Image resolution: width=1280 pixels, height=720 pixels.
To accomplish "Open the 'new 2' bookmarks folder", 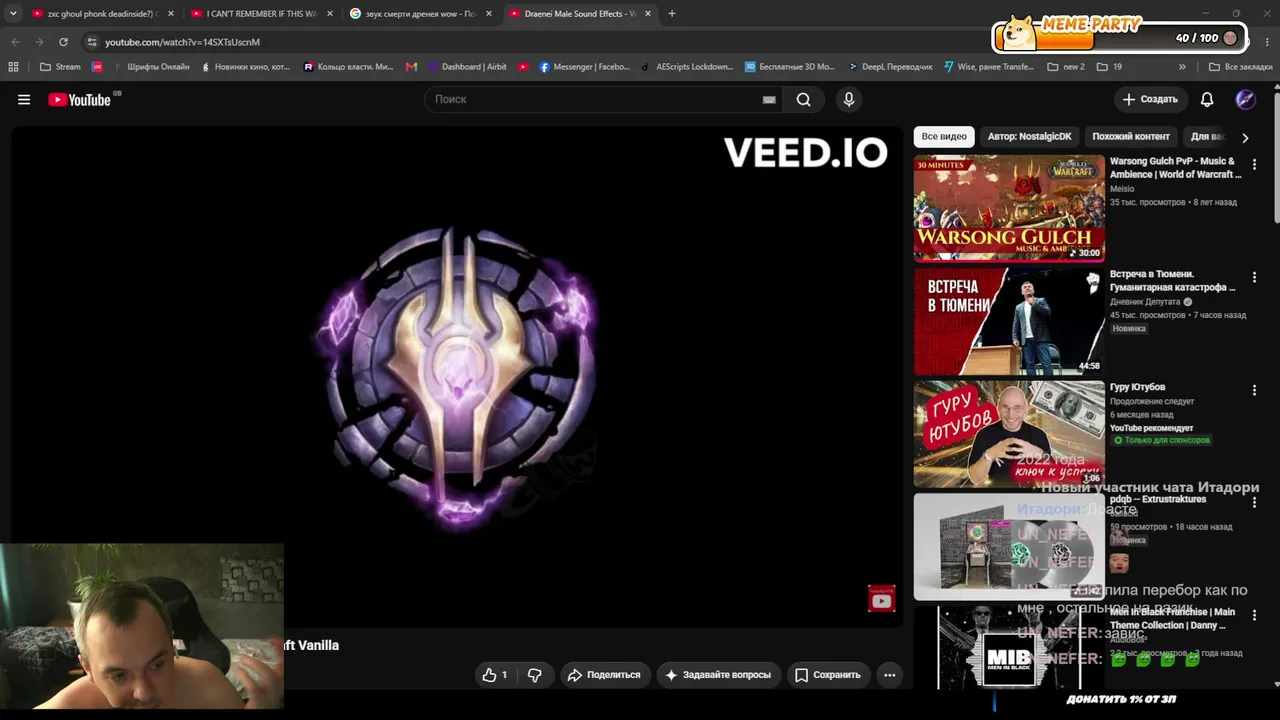I will coord(1066,67).
